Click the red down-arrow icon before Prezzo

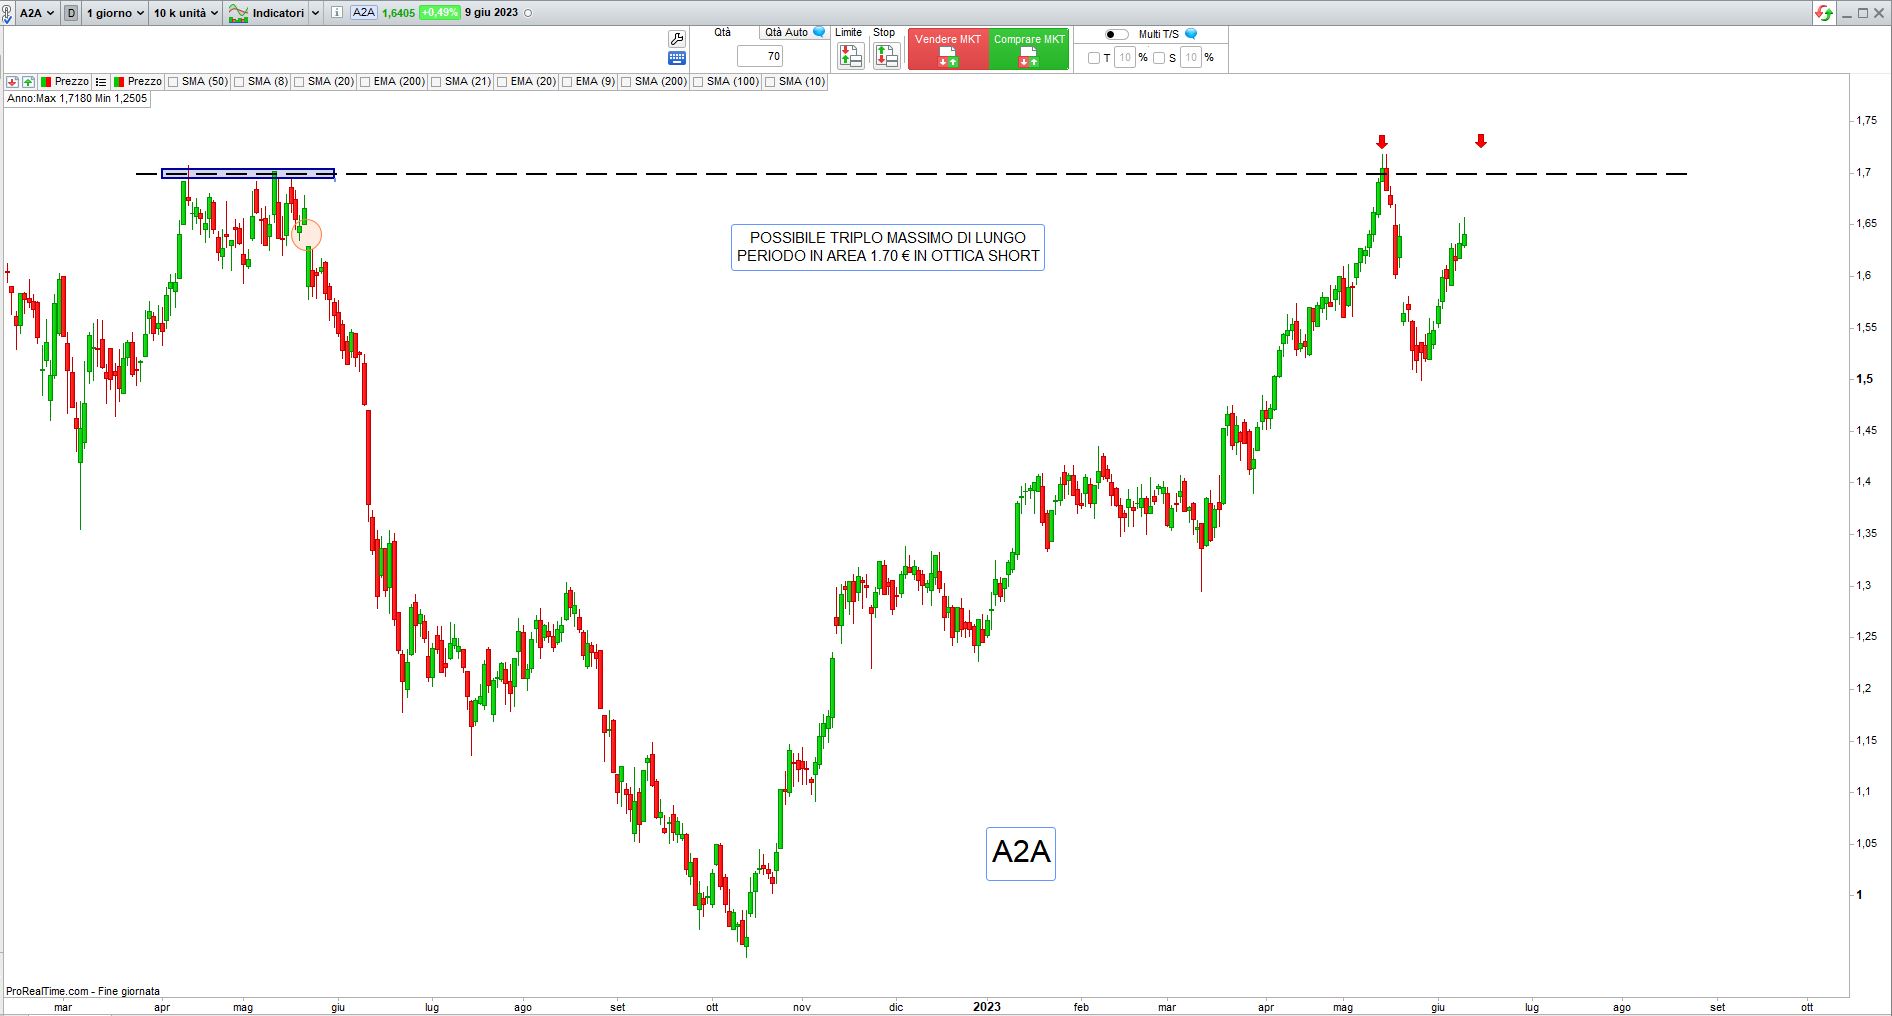13,82
